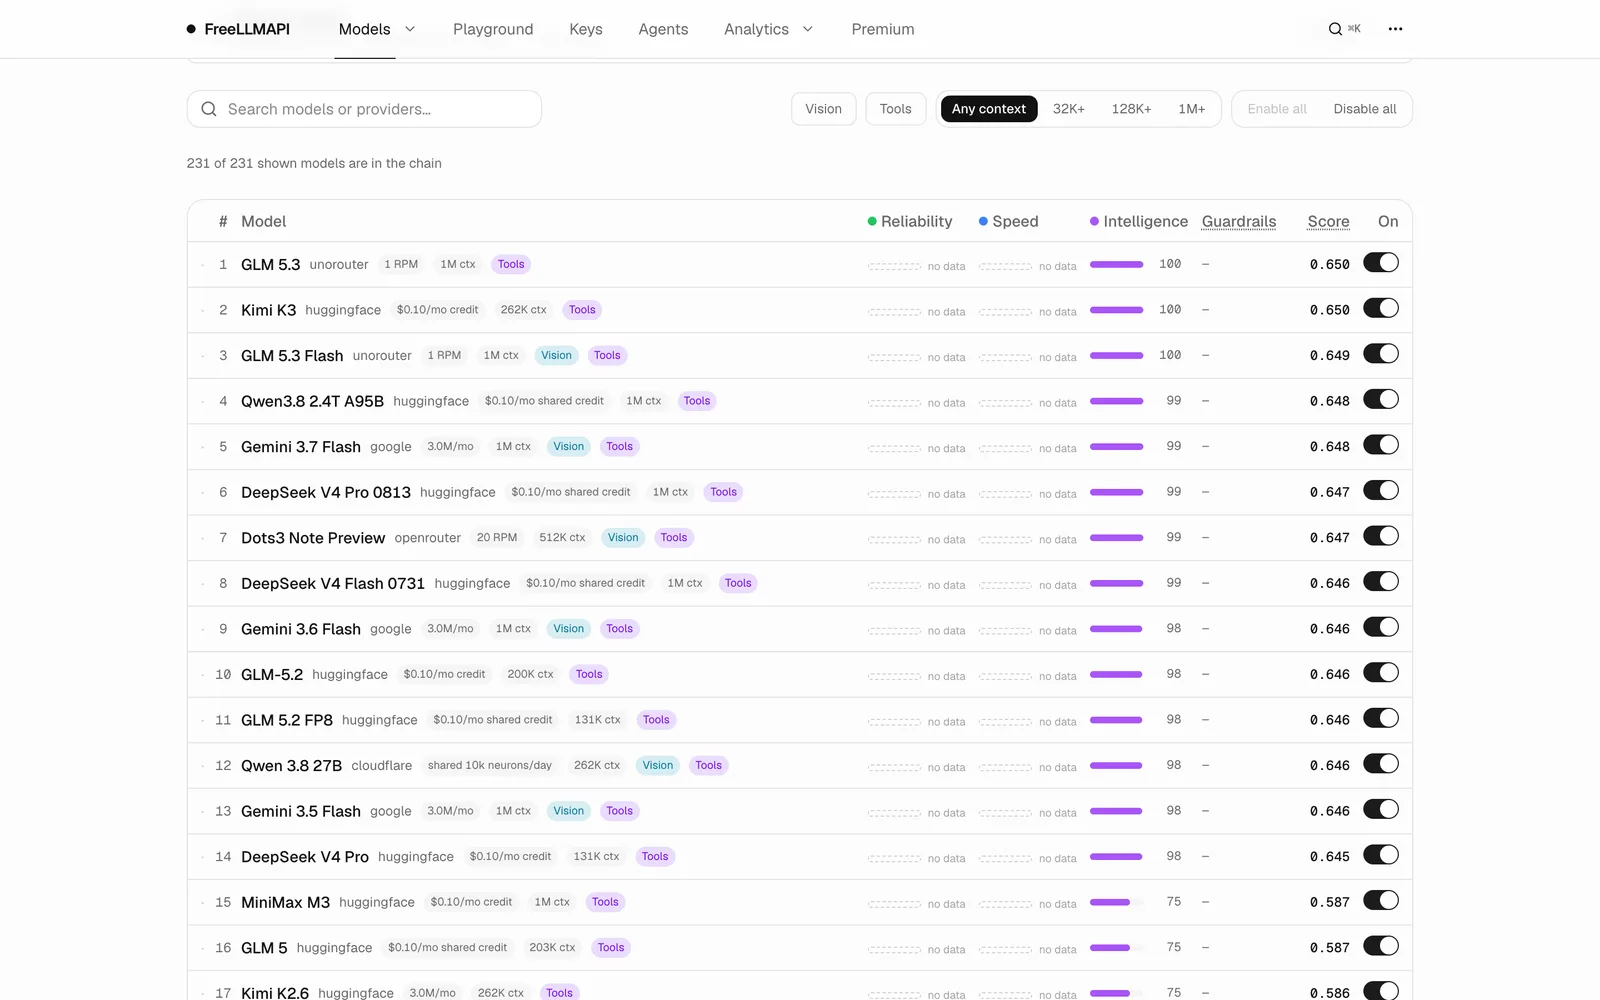1600x1000 pixels.
Task: Sort by the Score column header
Action: (1328, 221)
